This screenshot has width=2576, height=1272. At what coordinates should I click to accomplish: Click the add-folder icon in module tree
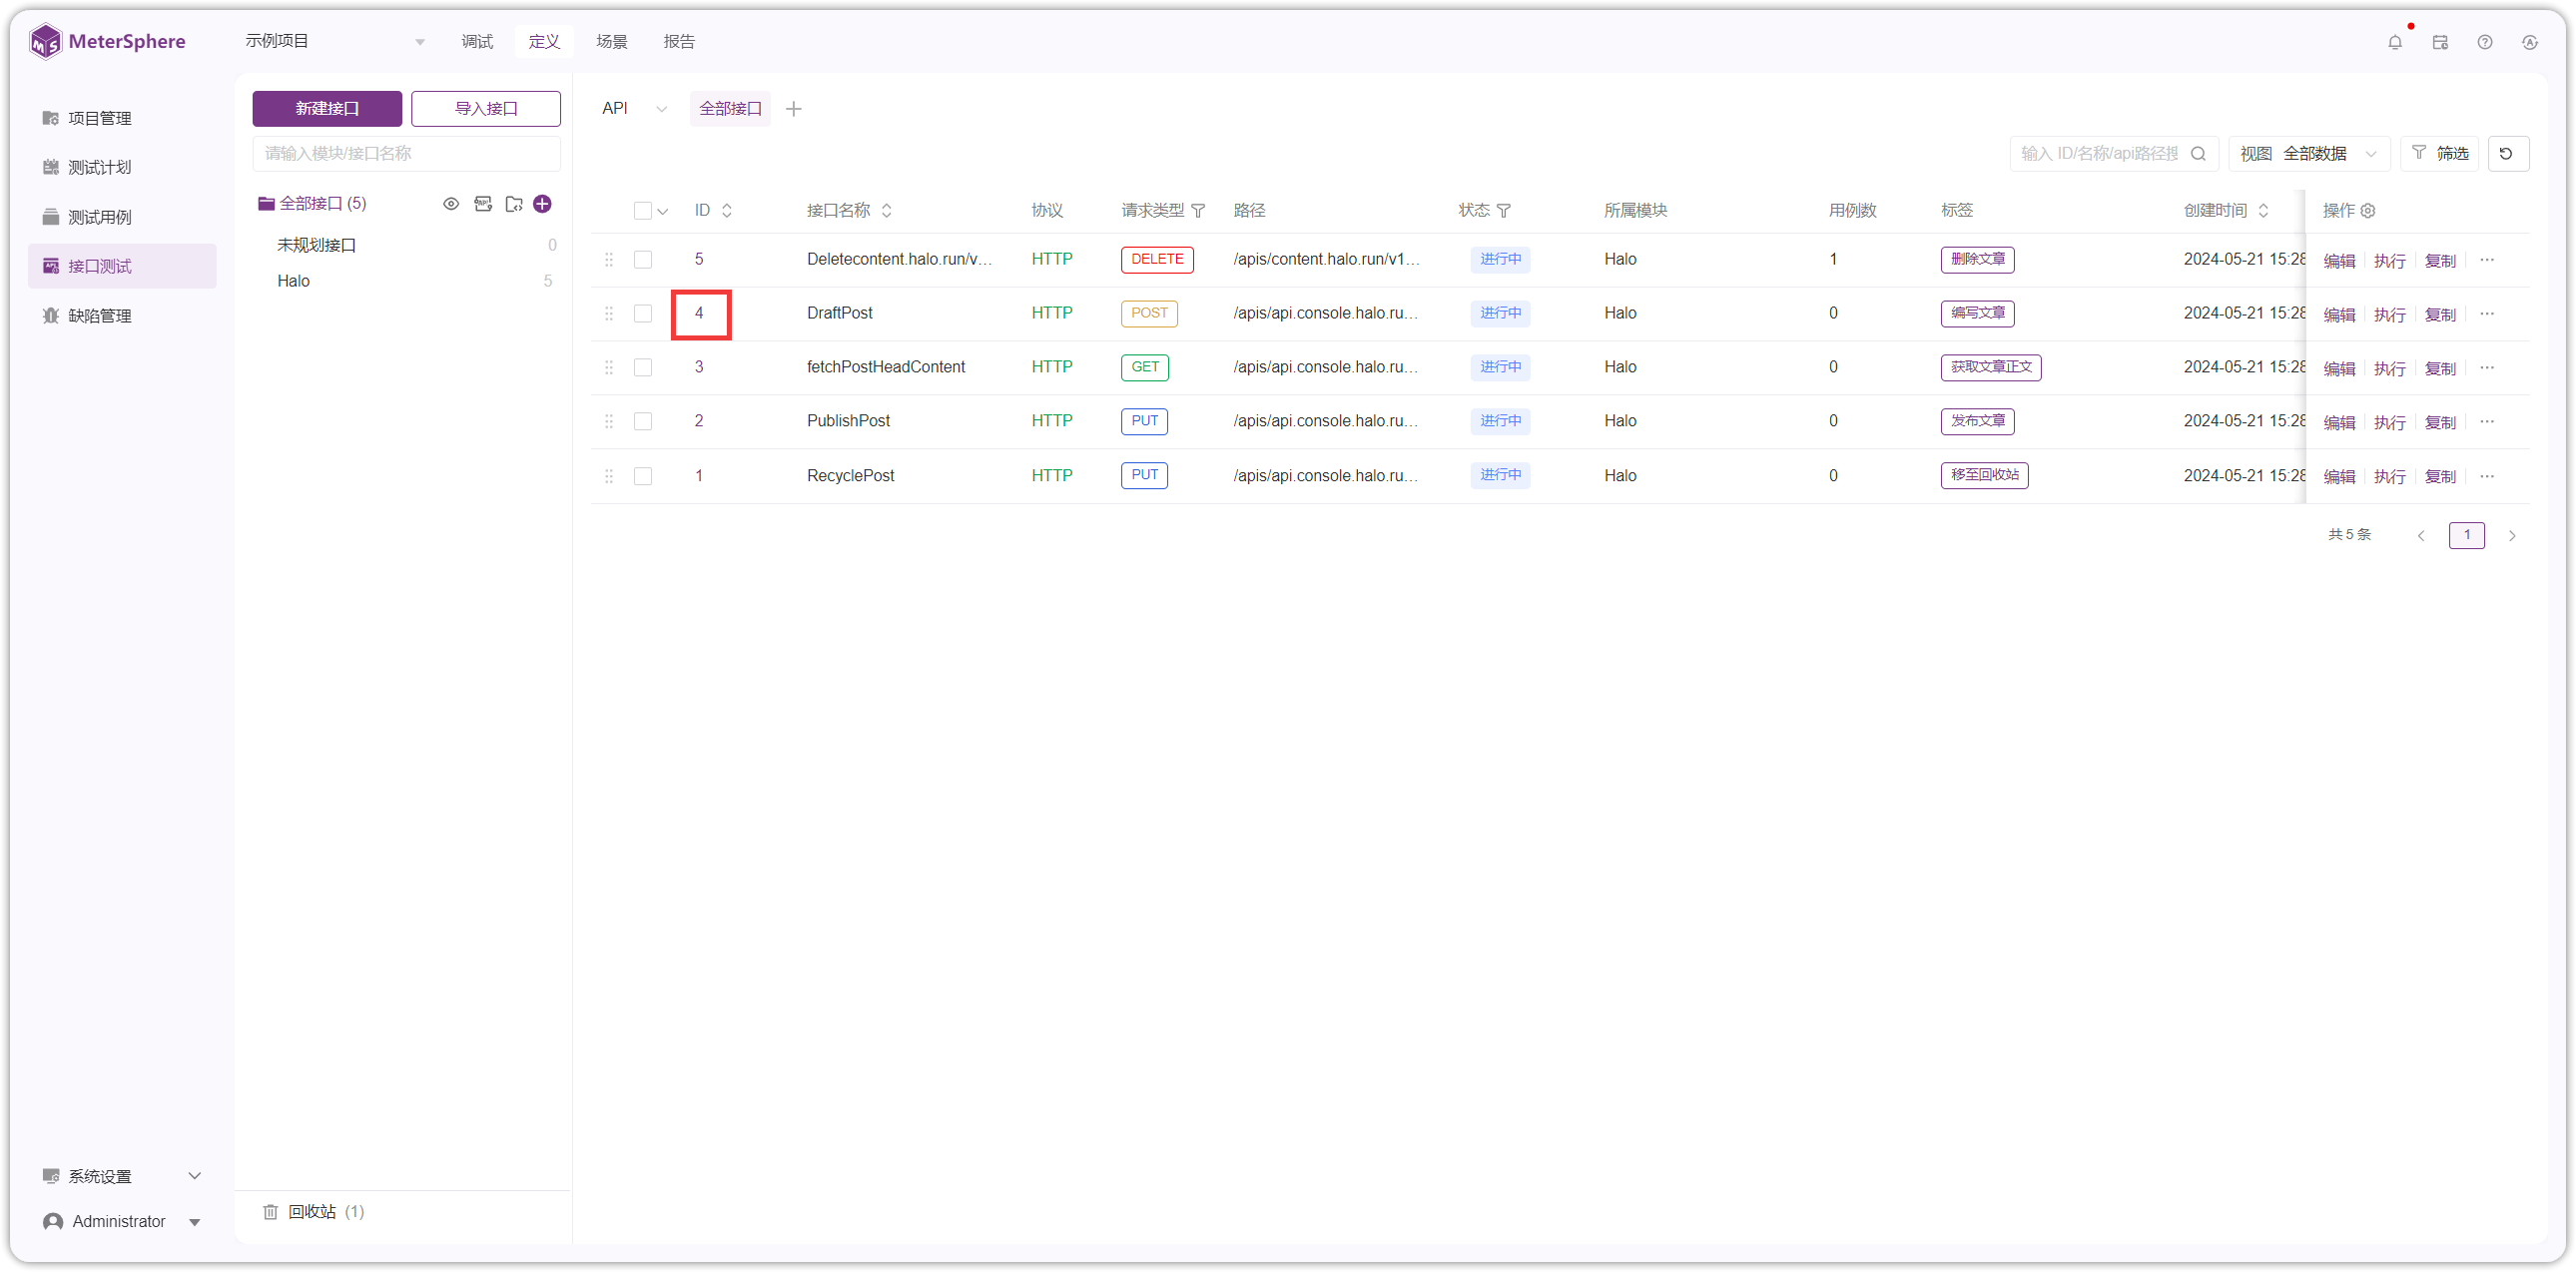click(x=514, y=204)
